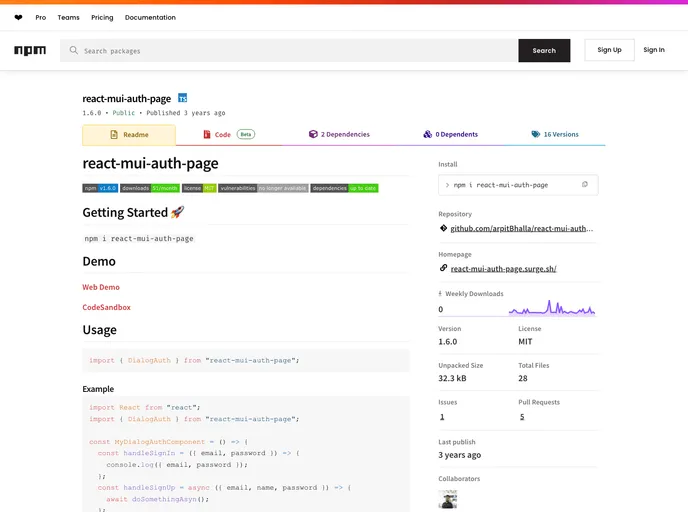This screenshot has height=512, width=688.
Task: Click the license MIT badge
Action: (199, 188)
